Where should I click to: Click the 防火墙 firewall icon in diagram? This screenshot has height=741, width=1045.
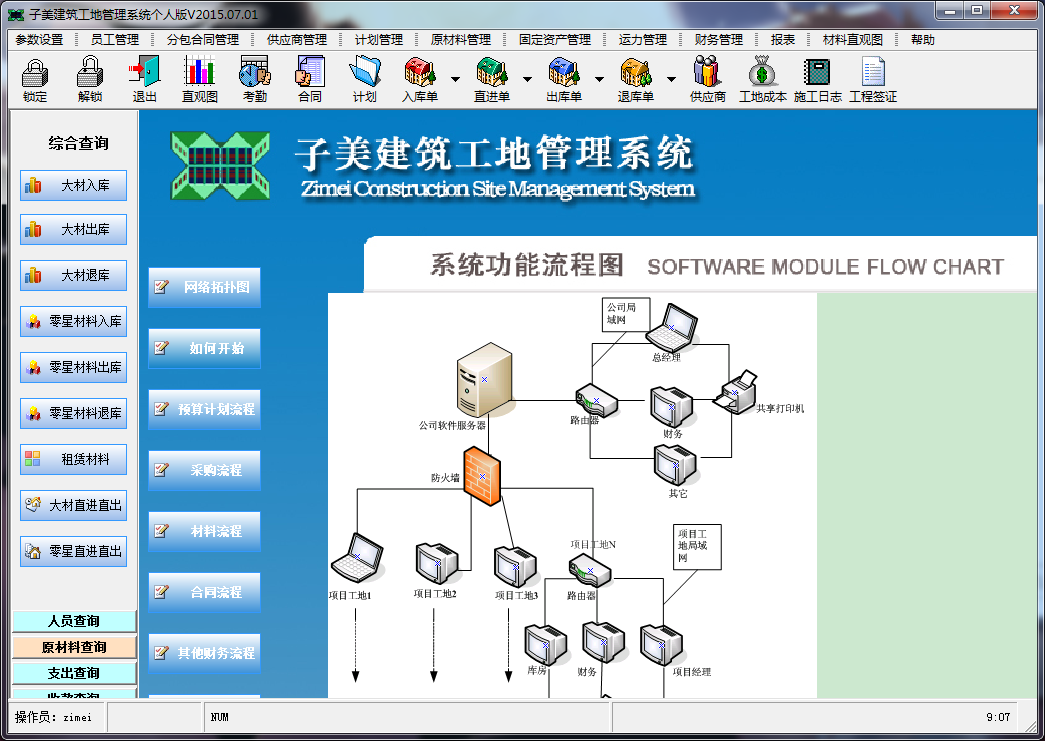coord(482,476)
